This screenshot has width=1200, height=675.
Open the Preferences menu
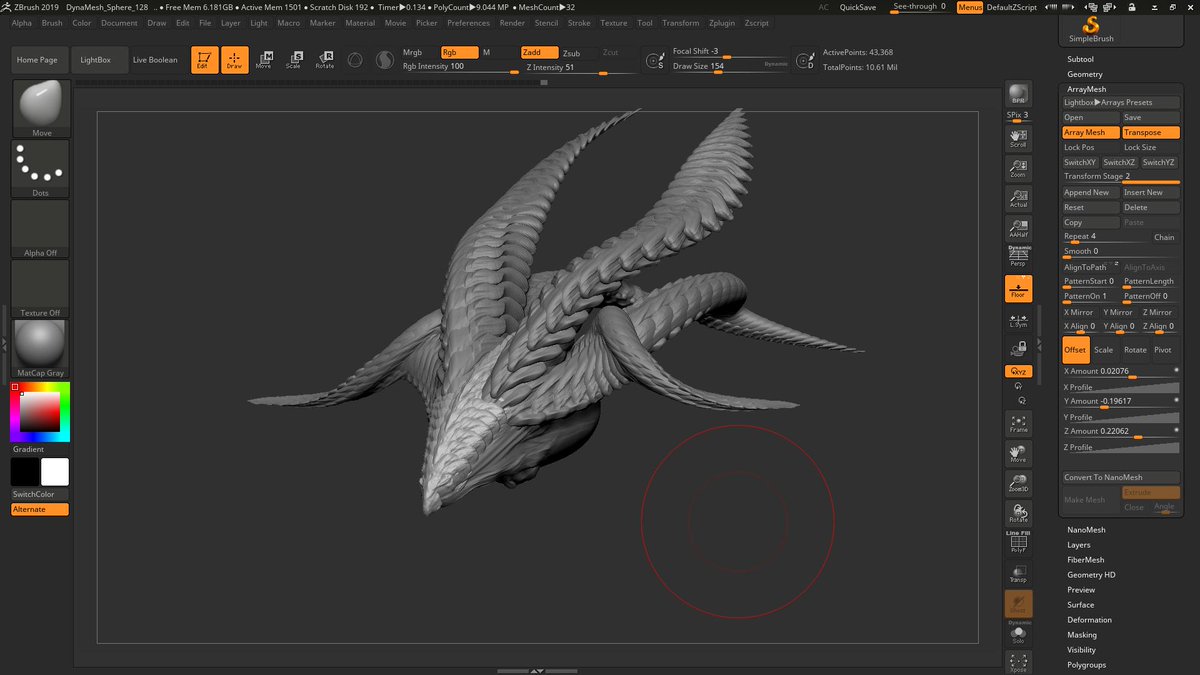pyautogui.click(x=468, y=23)
